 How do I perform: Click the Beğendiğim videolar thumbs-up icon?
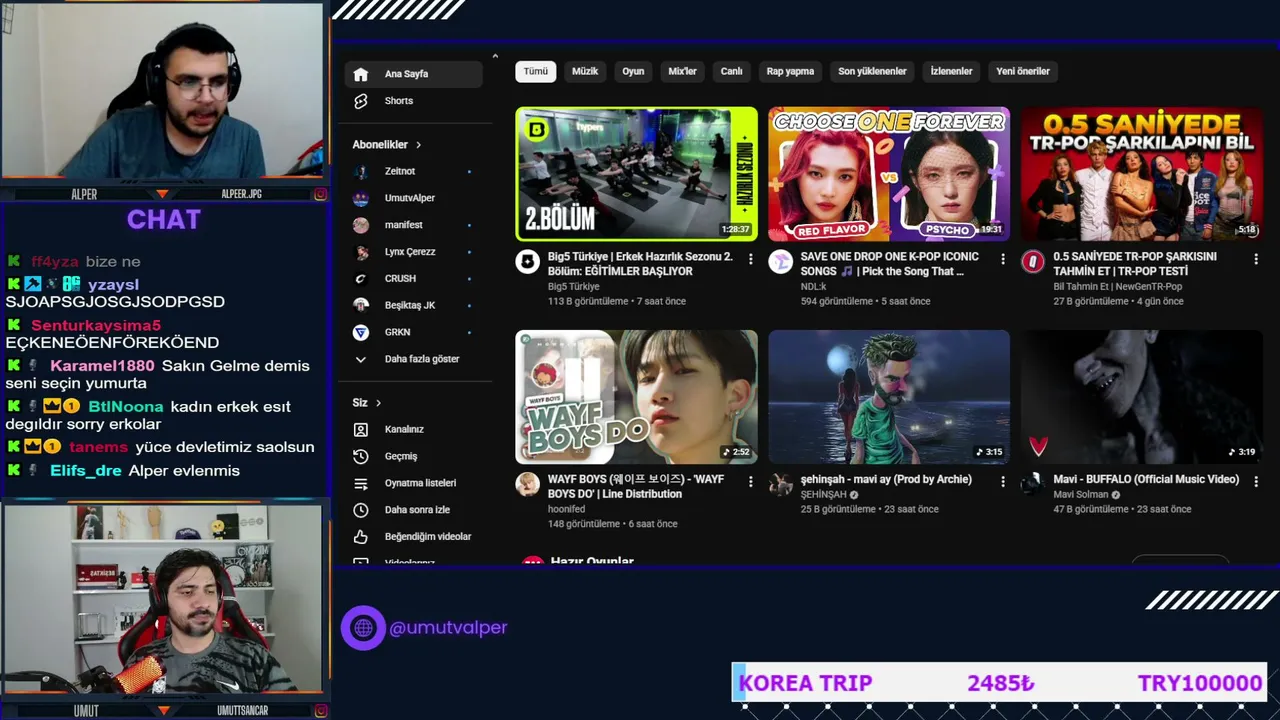tap(361, 537)
